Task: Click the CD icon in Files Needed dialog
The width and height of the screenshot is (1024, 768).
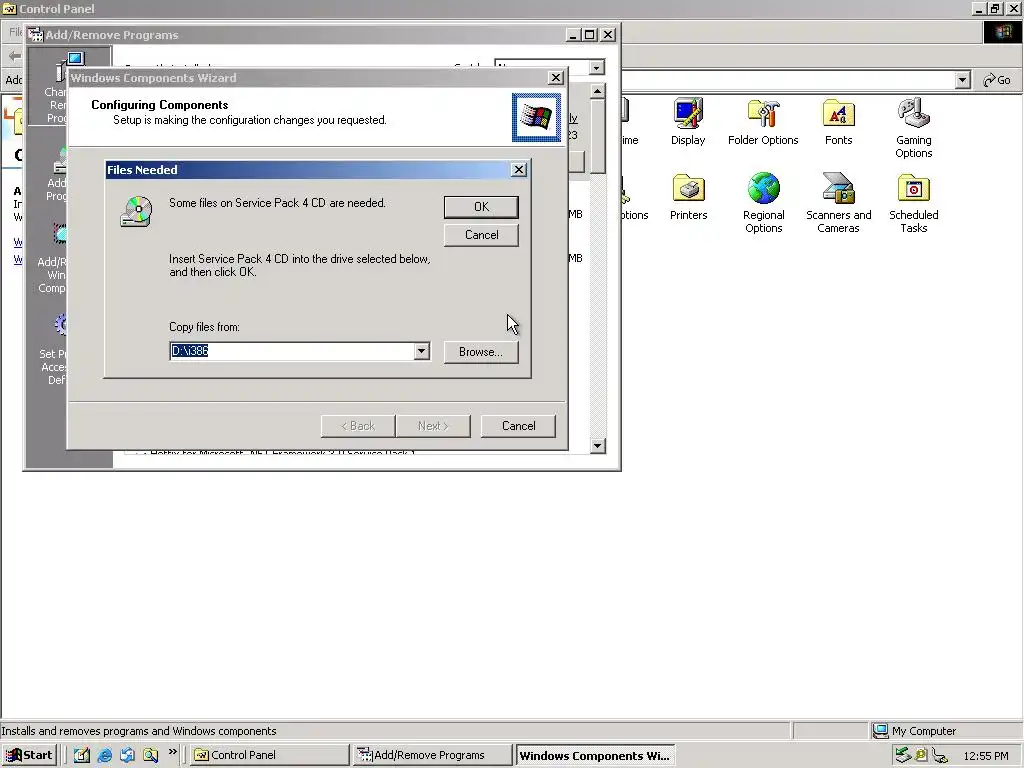Action: (136, 211)
